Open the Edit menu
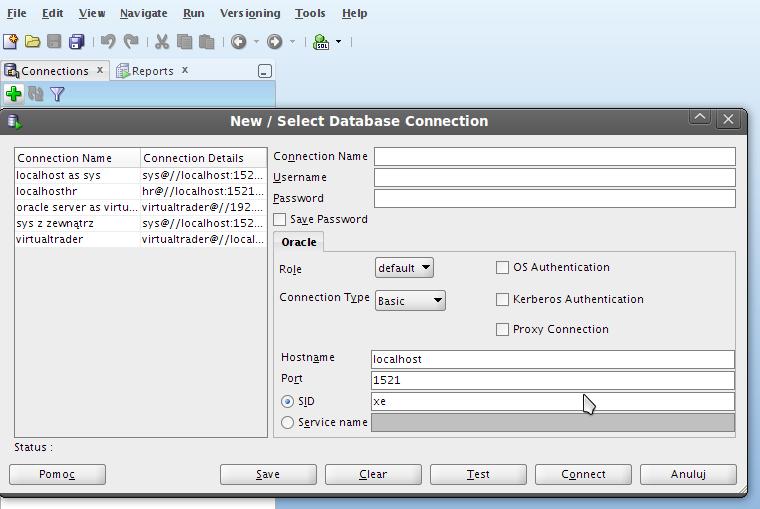Image resolution: width=760 pixels, height=509 pixels. pos(52,13)
